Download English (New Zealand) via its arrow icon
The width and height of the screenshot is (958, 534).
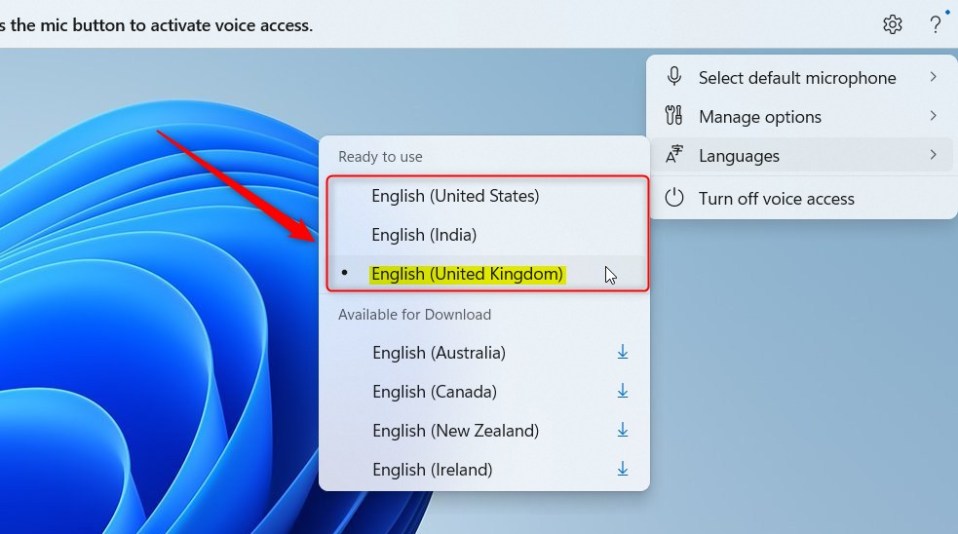coord(623,430)
